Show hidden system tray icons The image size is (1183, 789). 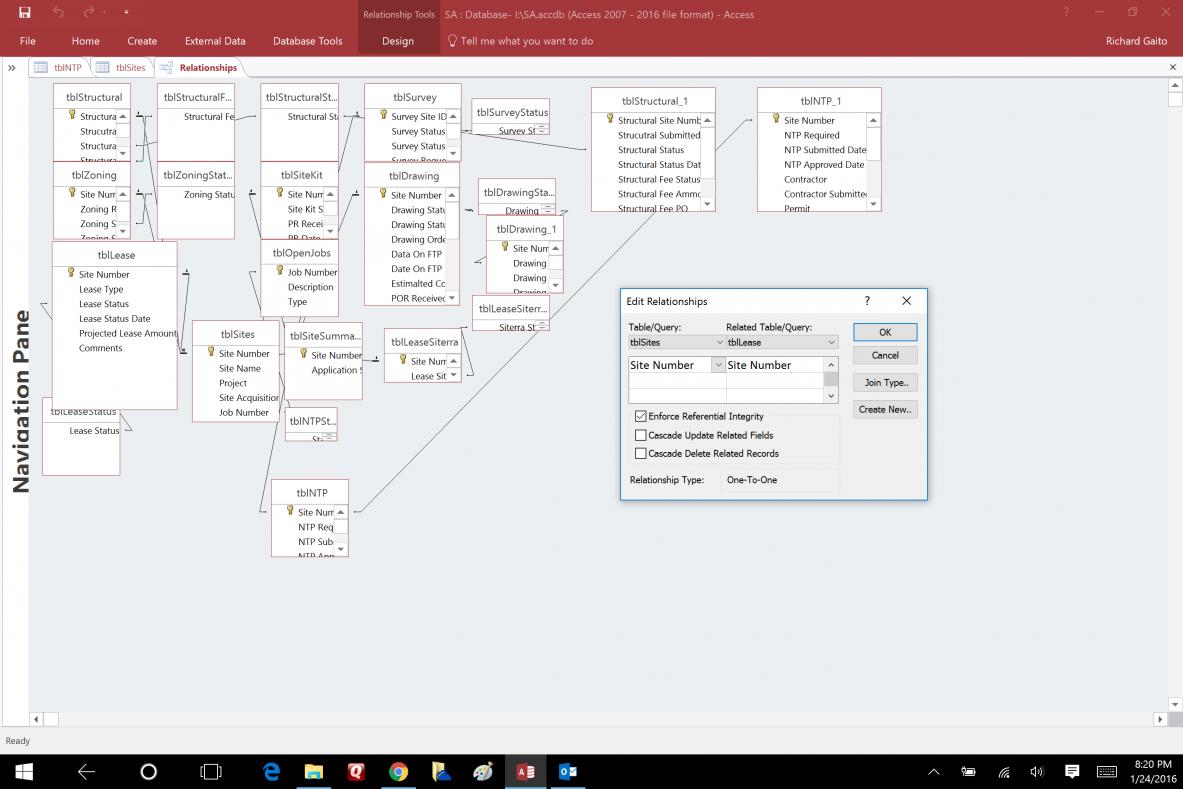click(933, 772)
